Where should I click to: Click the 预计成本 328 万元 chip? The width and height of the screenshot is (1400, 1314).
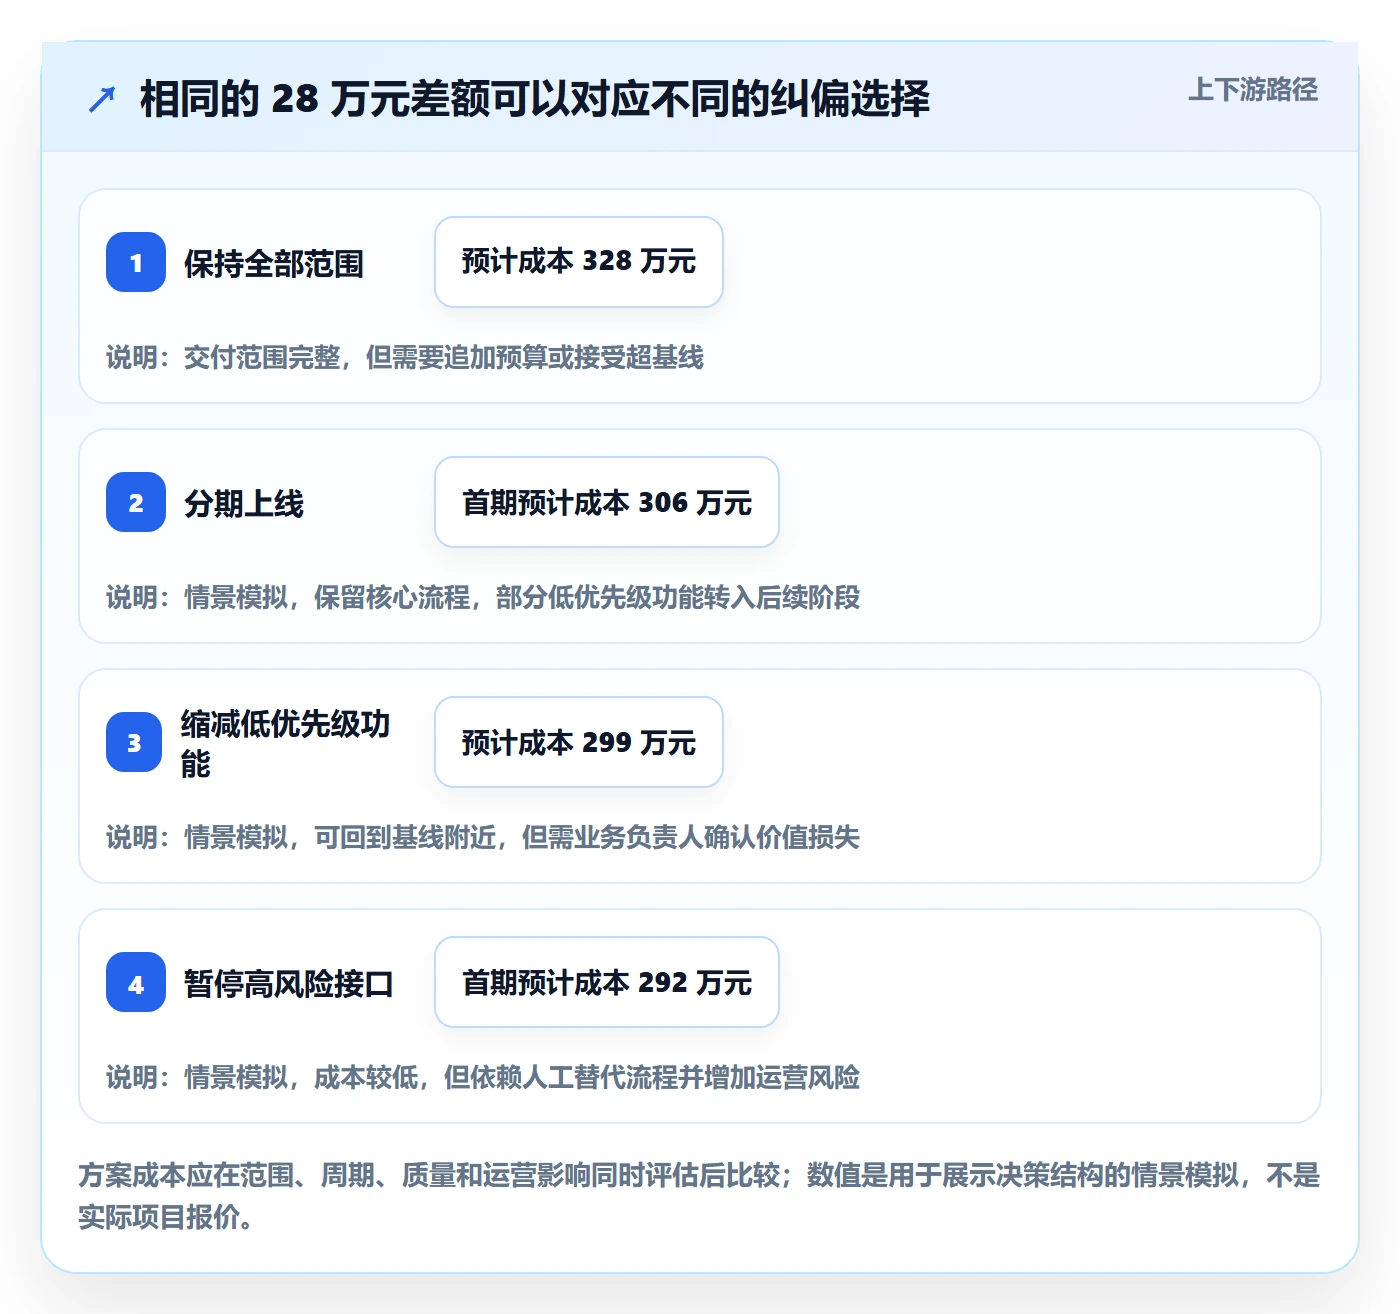coord(579,262)
